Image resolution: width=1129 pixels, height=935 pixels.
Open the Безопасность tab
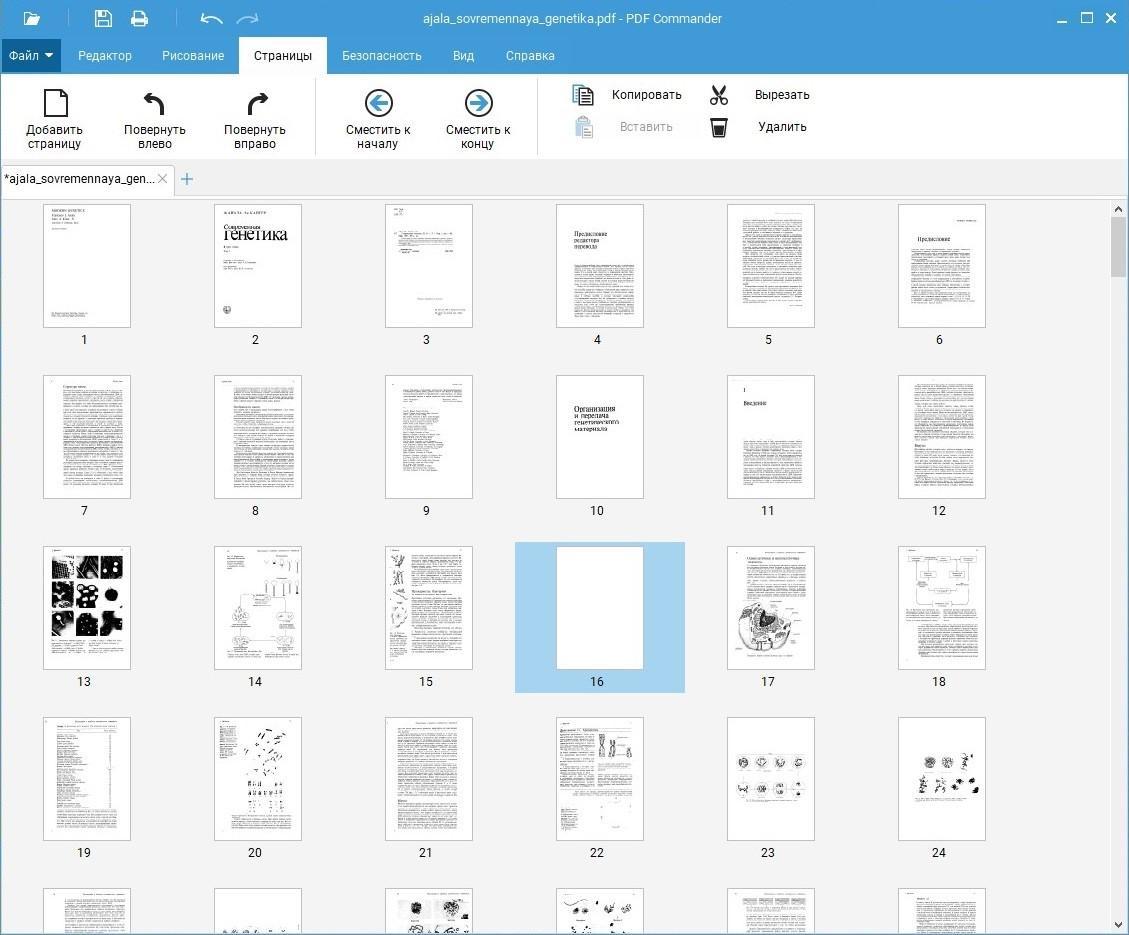tap(382, 55)
